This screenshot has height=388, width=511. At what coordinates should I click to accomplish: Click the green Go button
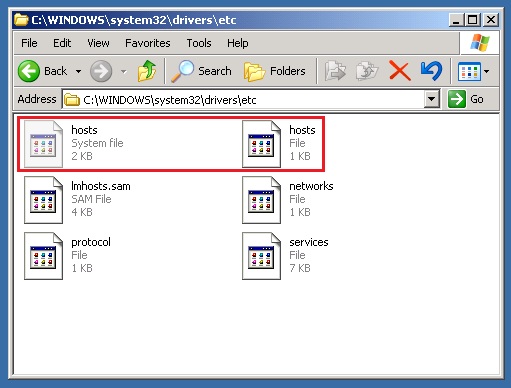[x=466, y=99]
